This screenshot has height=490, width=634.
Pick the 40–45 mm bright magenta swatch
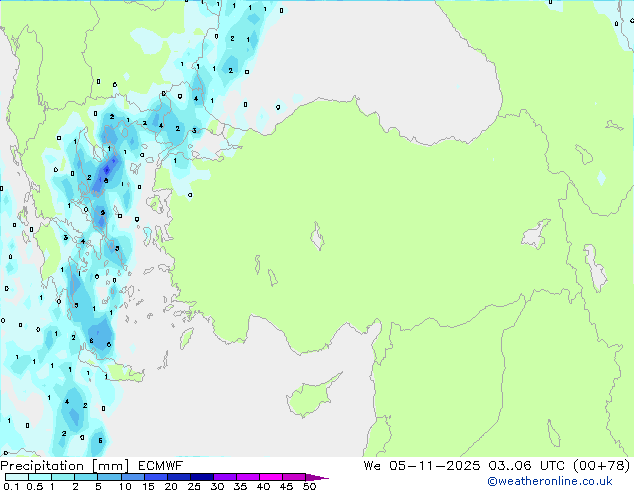pos(271,477)
